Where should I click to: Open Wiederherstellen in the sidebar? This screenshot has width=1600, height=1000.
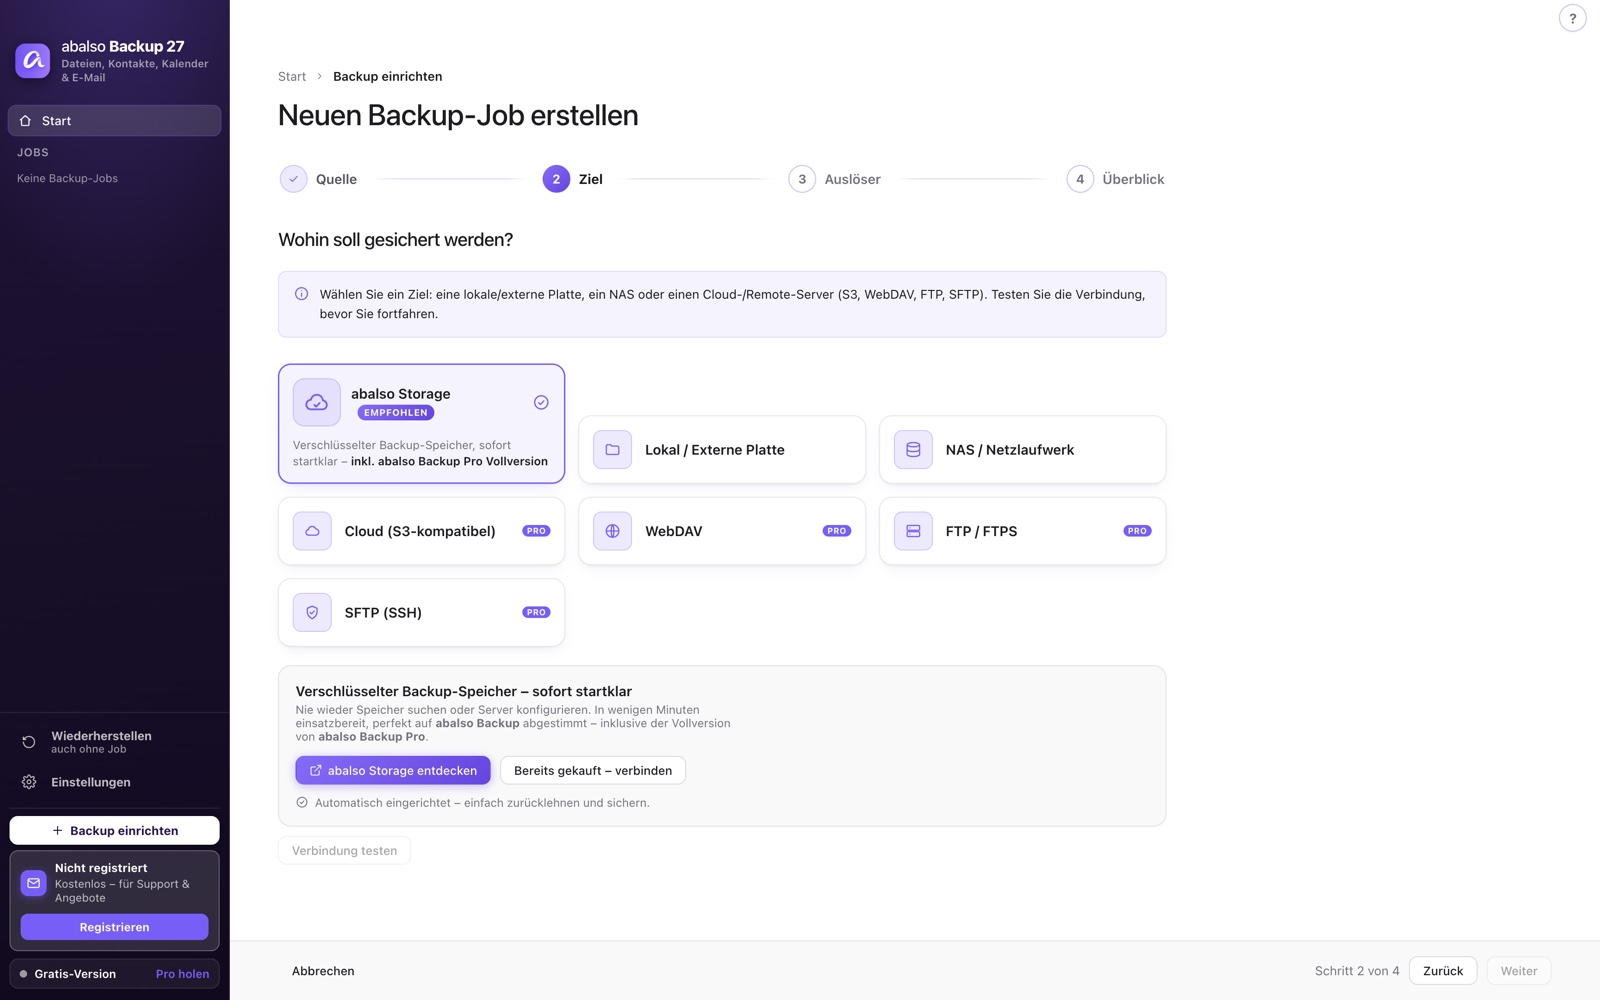pos(115,742)
